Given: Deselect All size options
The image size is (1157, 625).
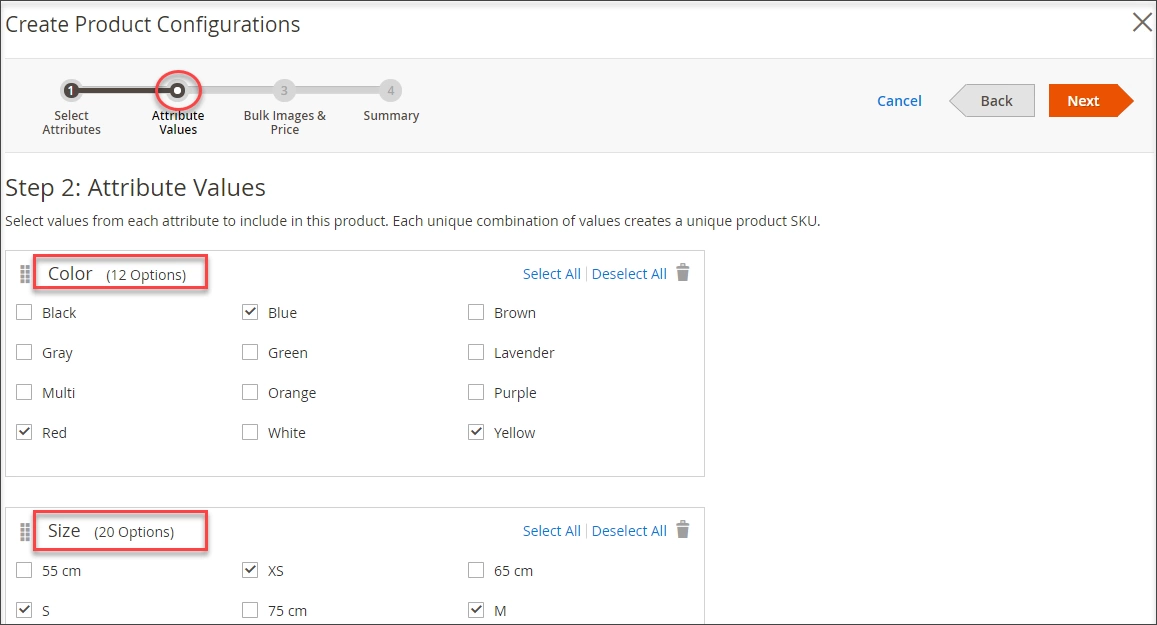Looking at the screenshot, I should click(629, 531).
